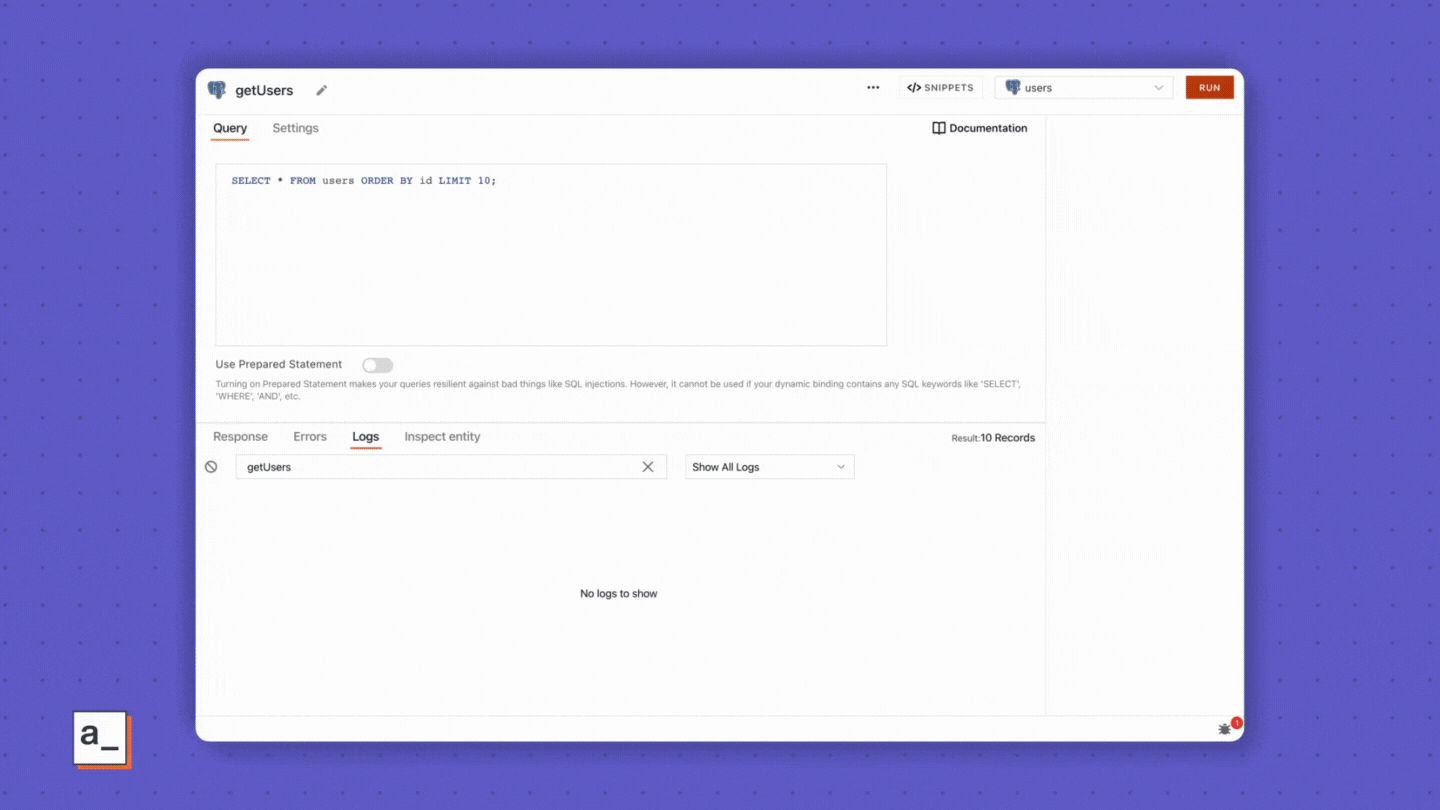
Task: Click the clear logs circle-slash icon
Action: tap(211, 467)
